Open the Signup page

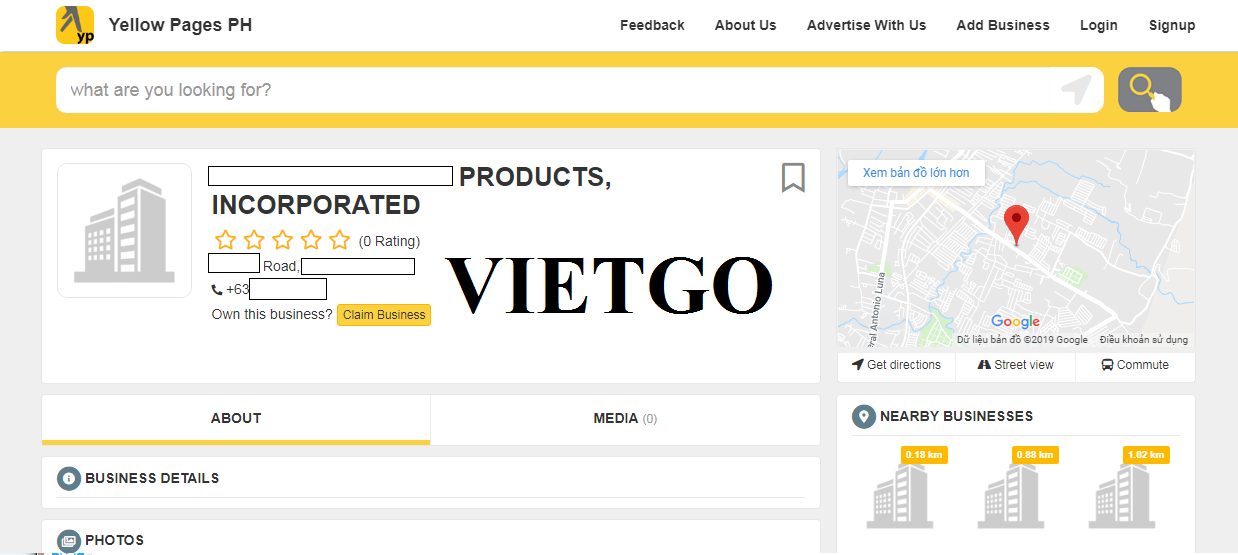click(x=1172, y=25)
